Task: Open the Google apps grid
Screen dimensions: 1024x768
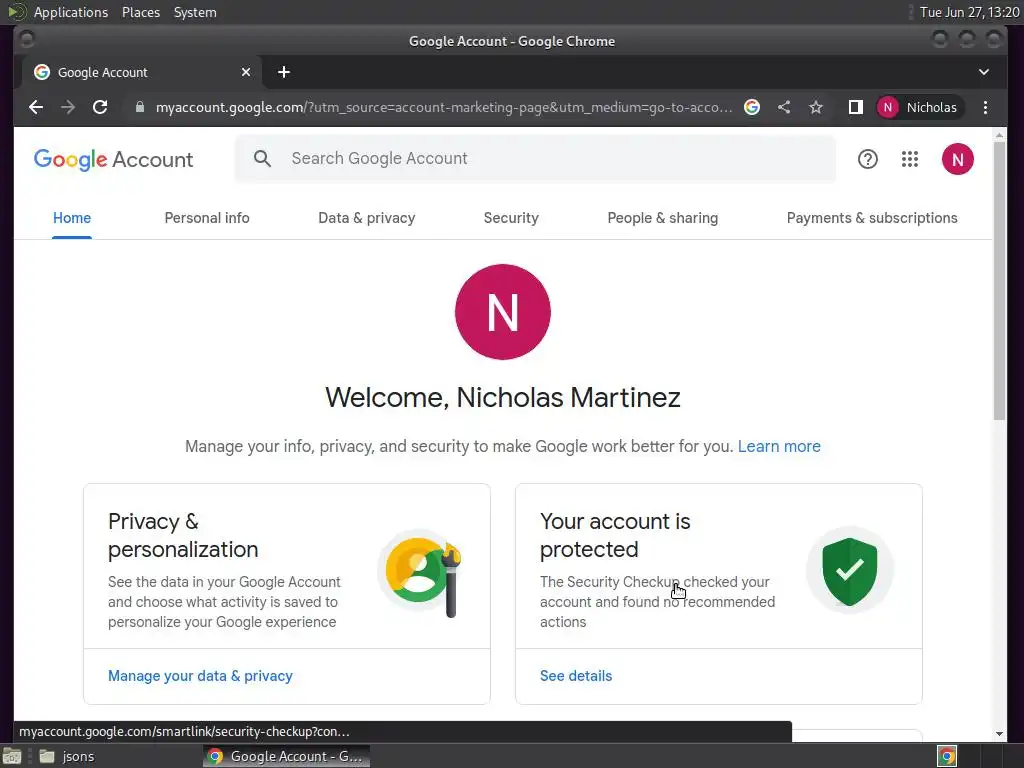Action: coord(910,159)
